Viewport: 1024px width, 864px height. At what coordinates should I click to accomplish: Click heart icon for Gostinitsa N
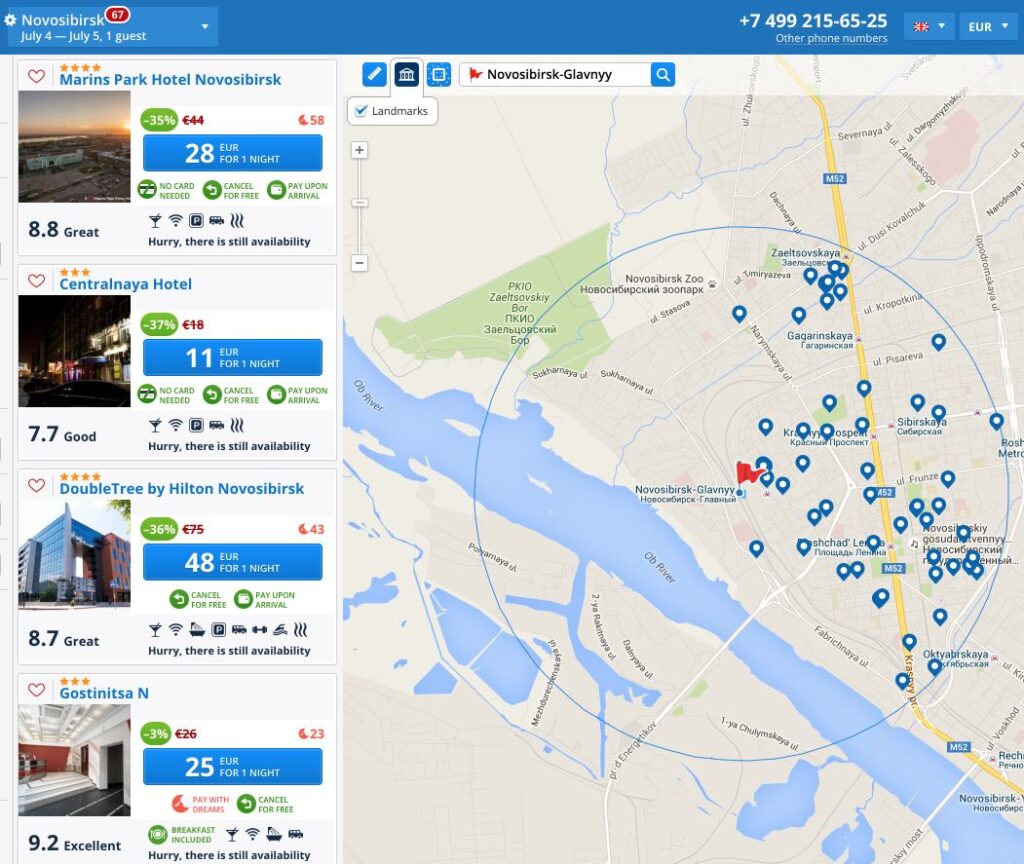point(36,691)
